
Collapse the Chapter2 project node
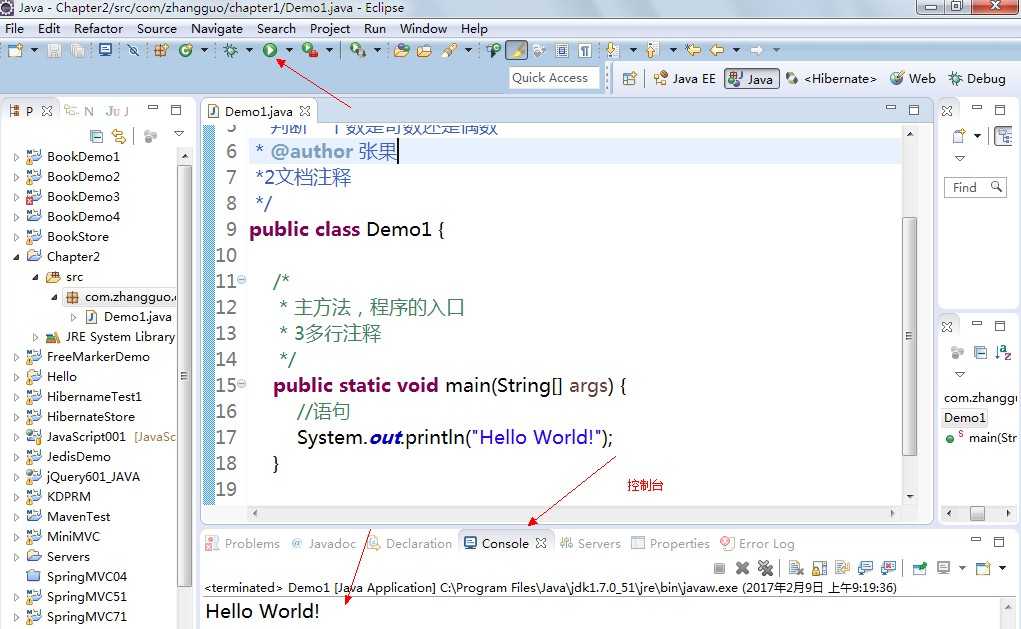click(16, 257)
